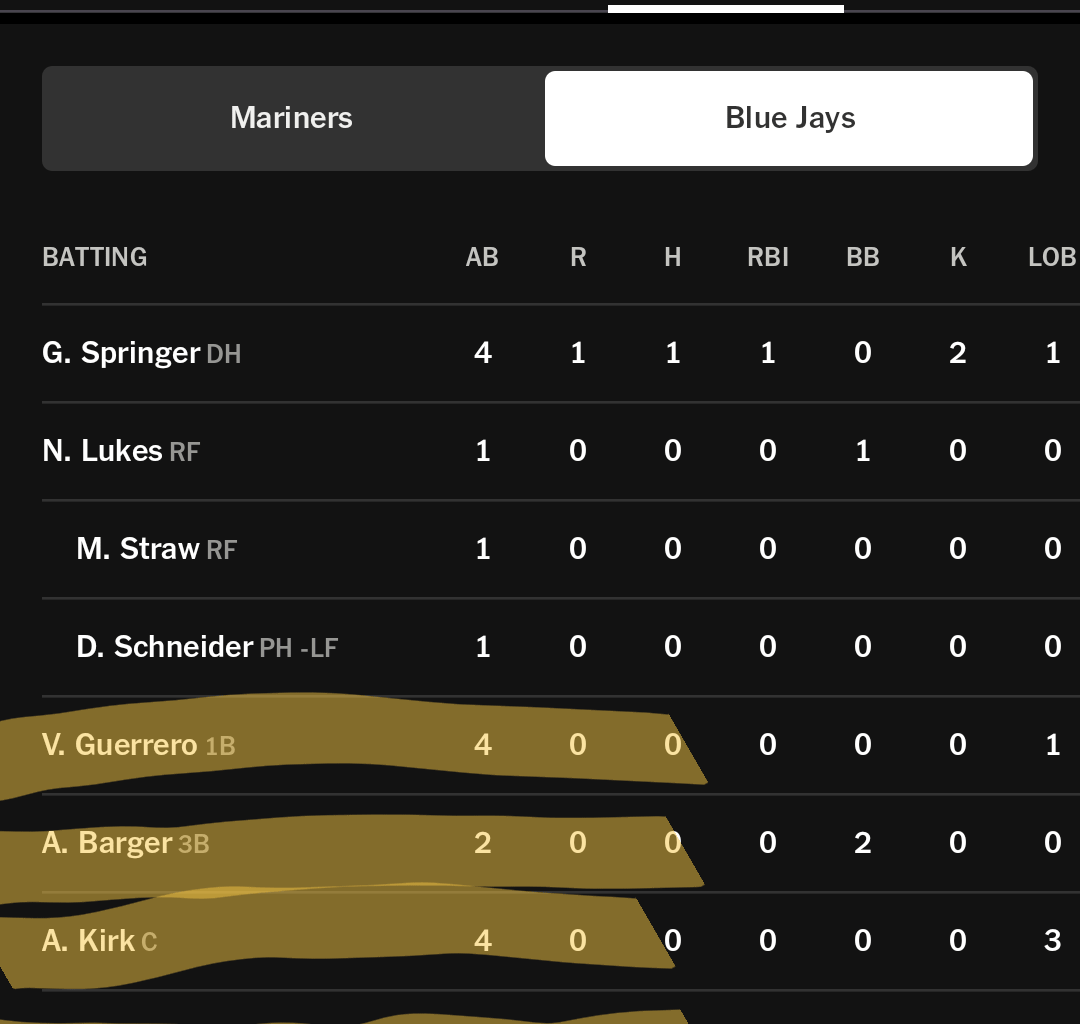Select Kirk's LOB value of 3

1051,941
